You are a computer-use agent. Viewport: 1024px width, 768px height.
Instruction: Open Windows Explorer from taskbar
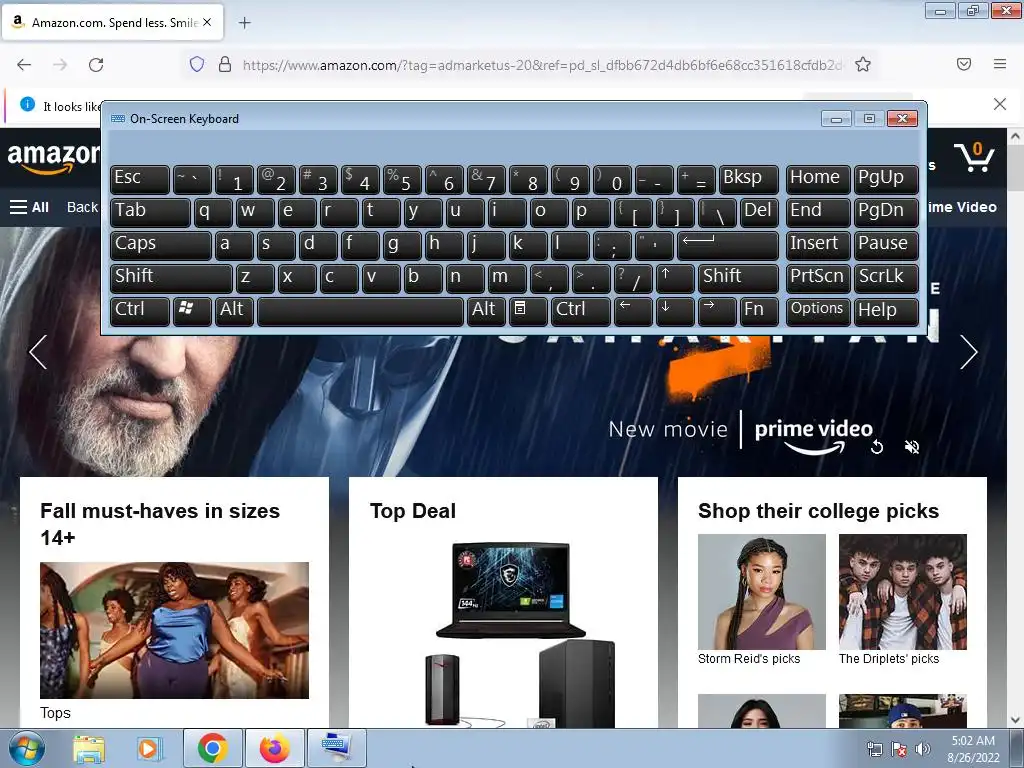click(x=88, y=748)
